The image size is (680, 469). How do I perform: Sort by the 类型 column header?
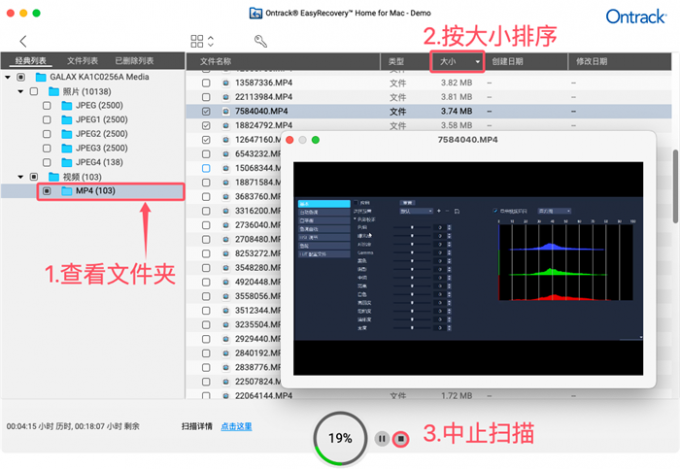click(x=405, y=62)
